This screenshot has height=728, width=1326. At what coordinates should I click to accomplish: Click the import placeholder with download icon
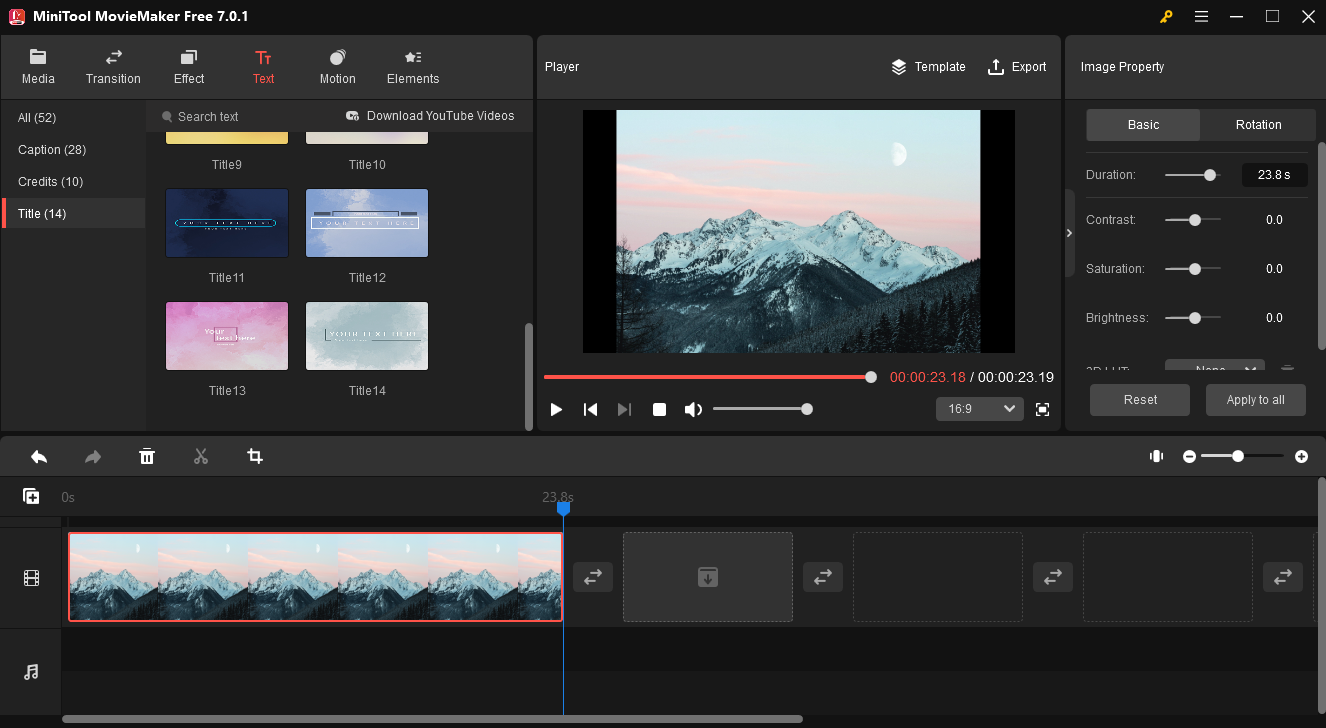click(708, 577)
